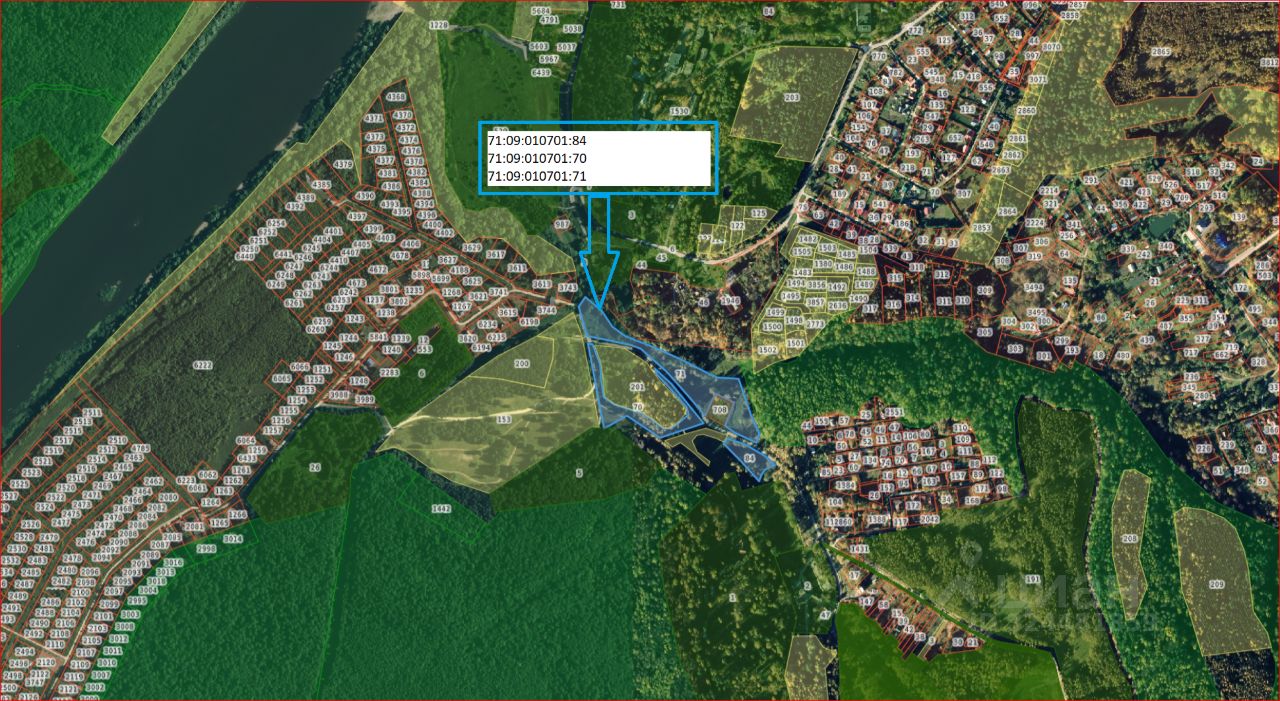
Task: Click plot label 3989
Action: point(365,399)
